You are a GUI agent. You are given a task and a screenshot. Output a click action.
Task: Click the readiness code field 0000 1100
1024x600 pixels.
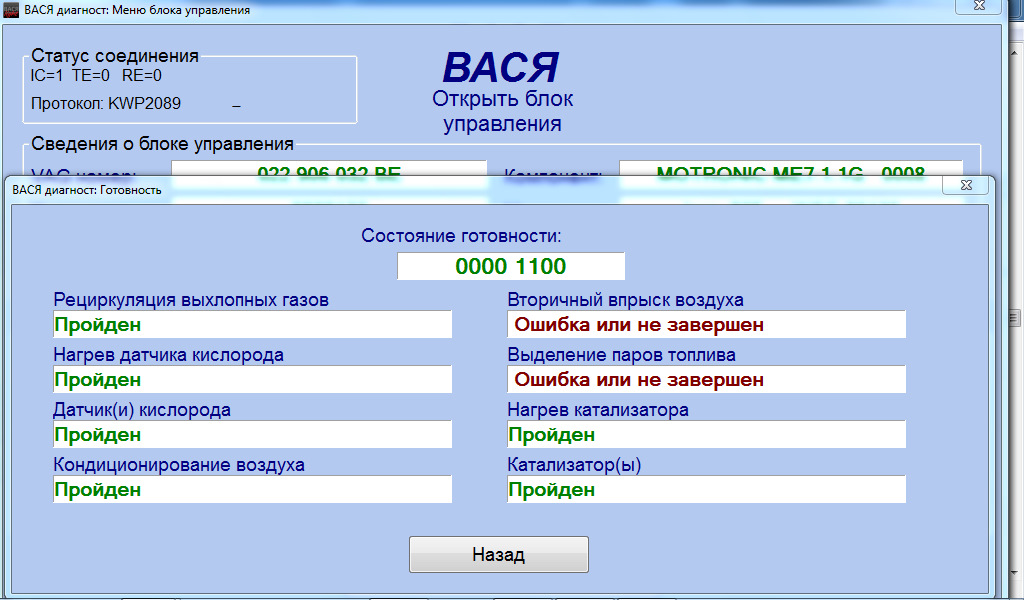tap(511, 267)
